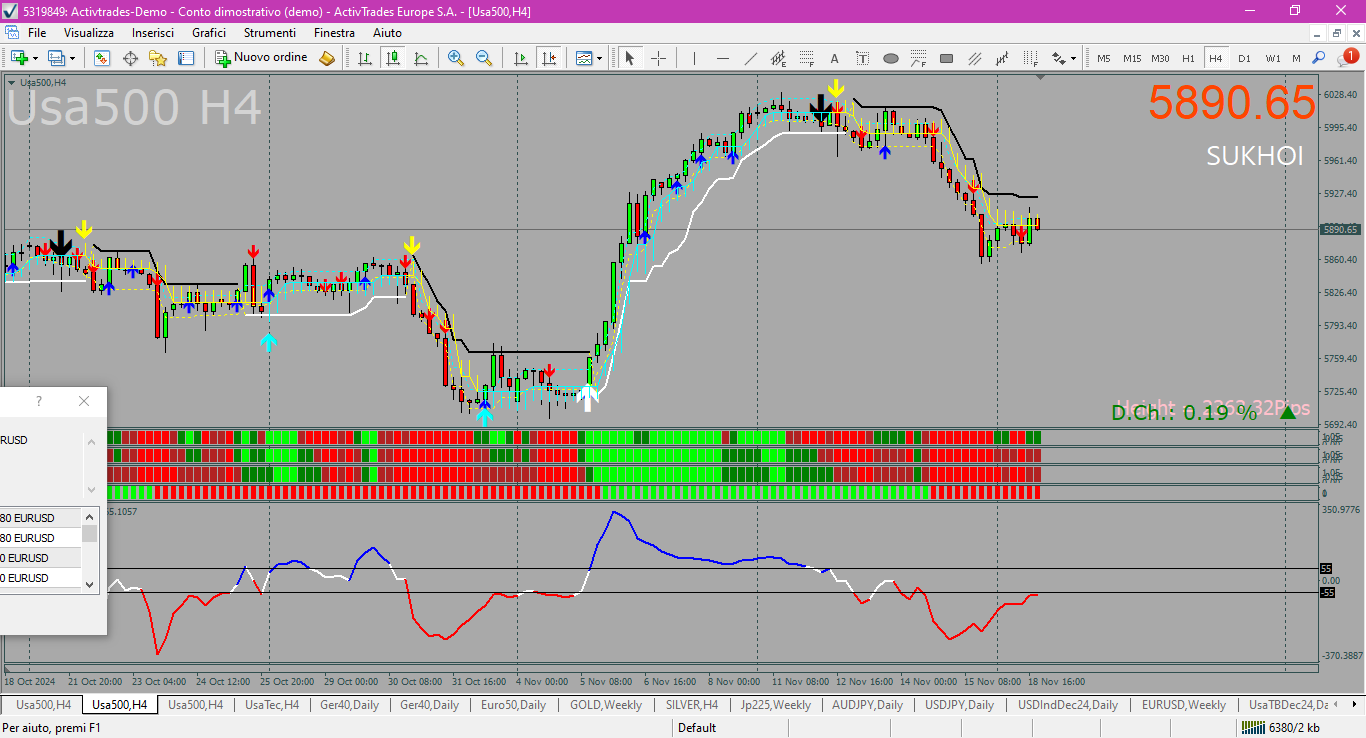Draw a vertical line
This screenshot has width=1366, height=738.
click(x=694, y=58)
